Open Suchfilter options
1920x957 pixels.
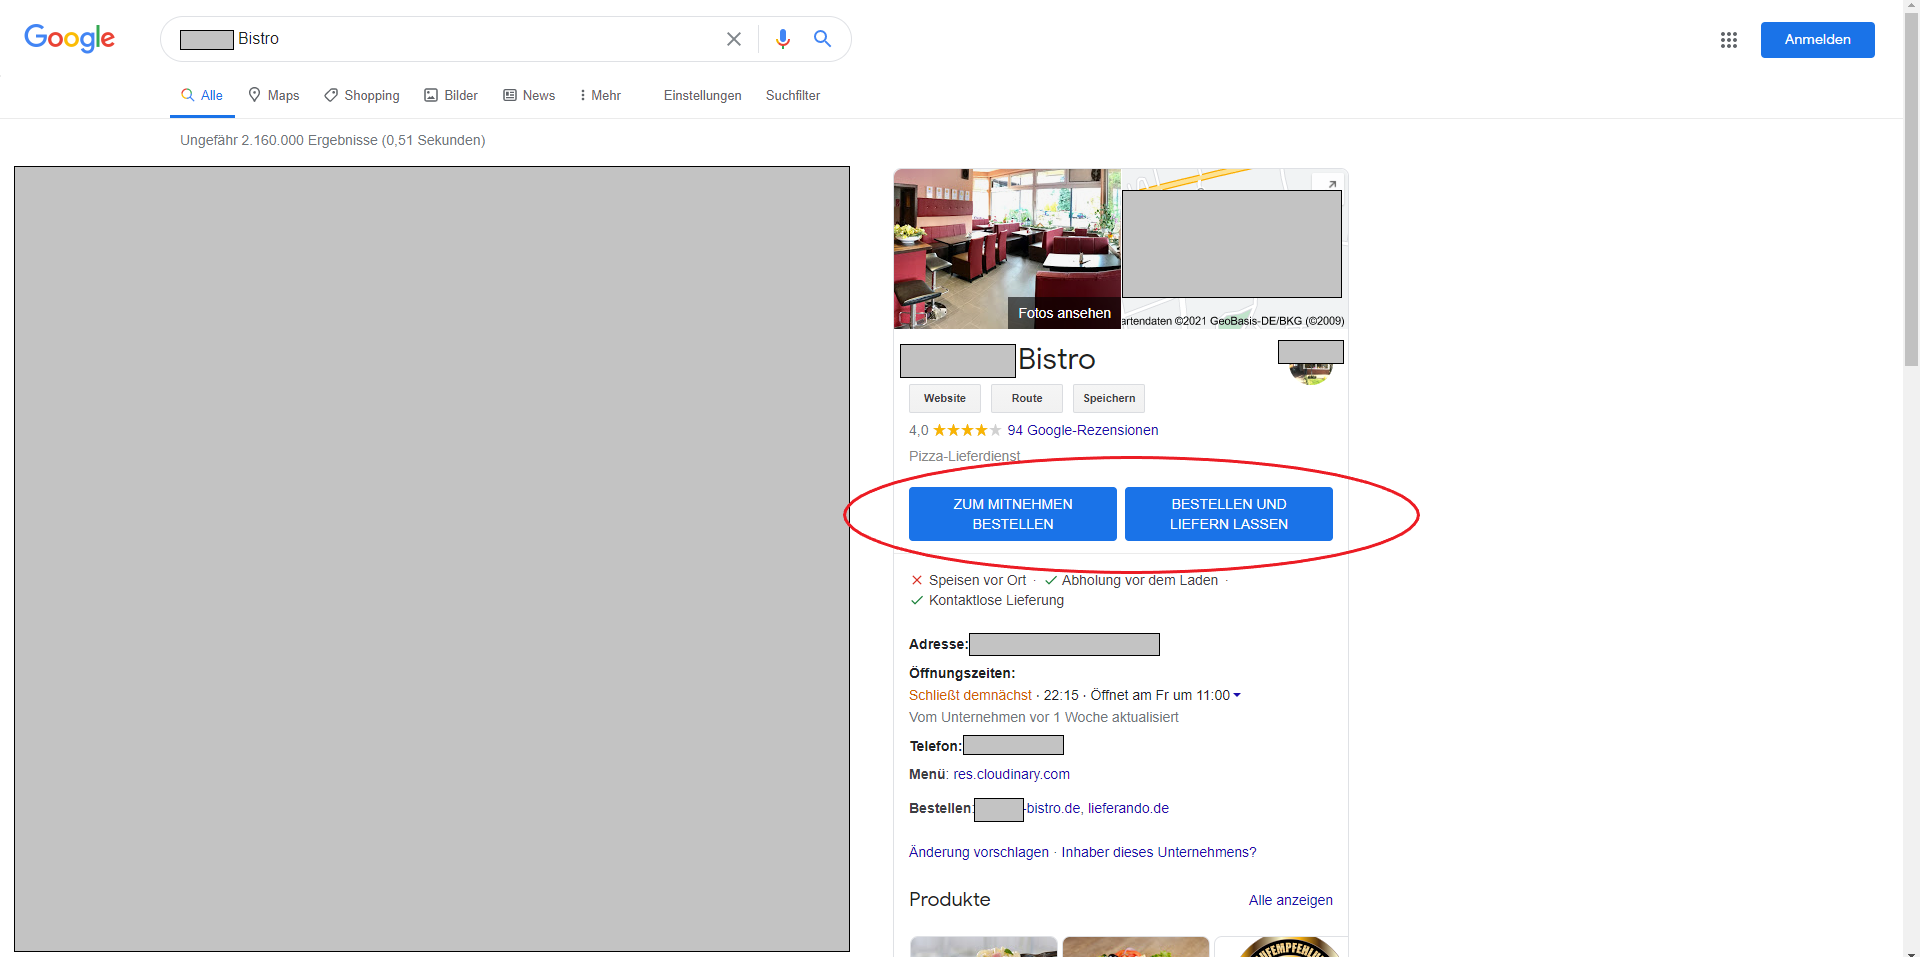click(x=793, y=96)
